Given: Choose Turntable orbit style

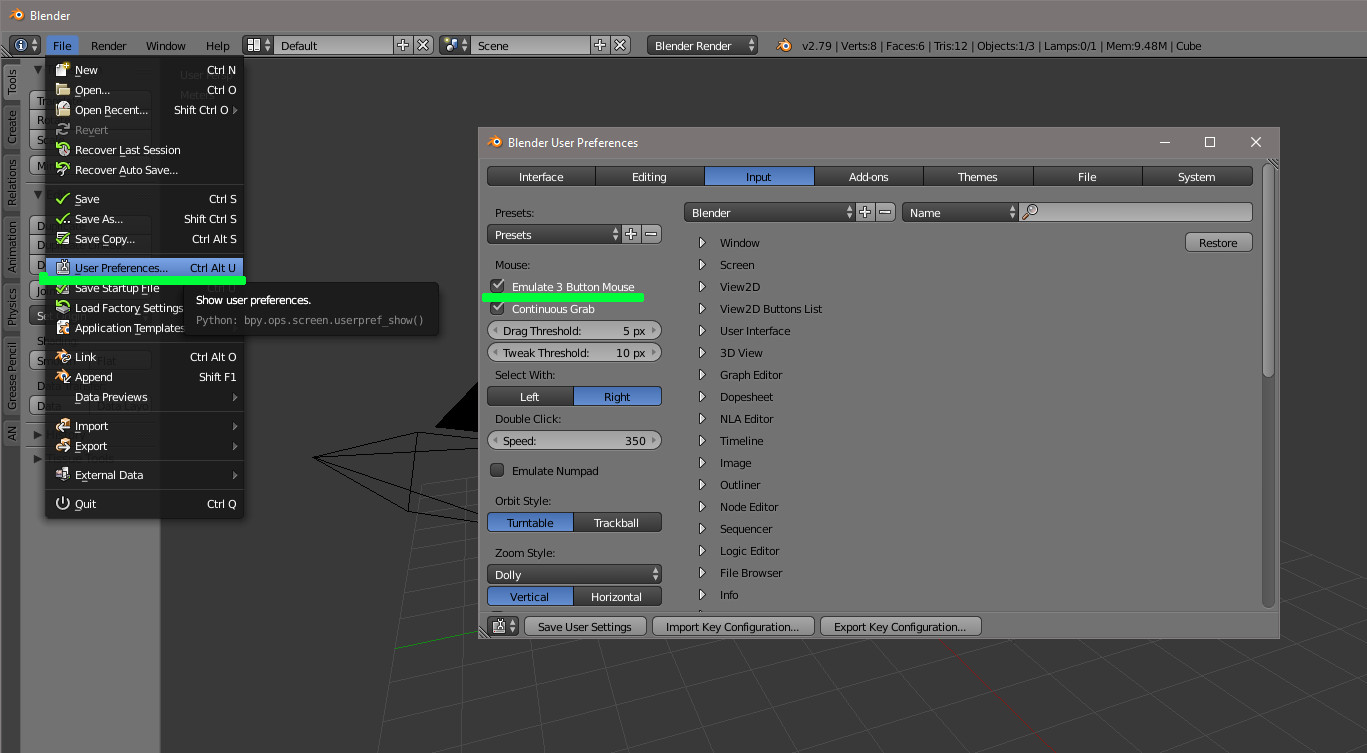Looking at the screenshot, I should tap(530, 523).
